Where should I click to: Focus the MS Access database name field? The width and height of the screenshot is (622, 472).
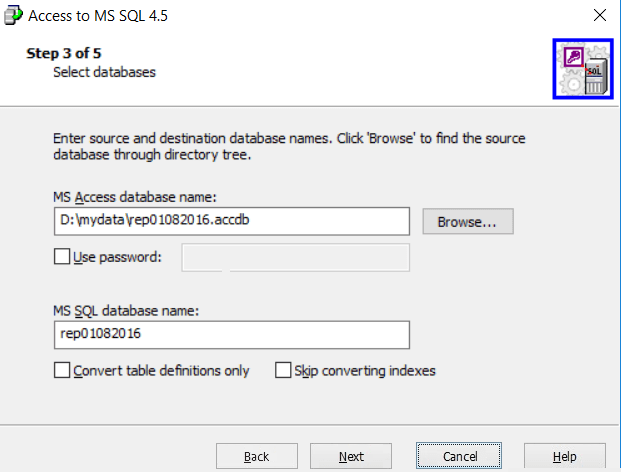(232, 221)
